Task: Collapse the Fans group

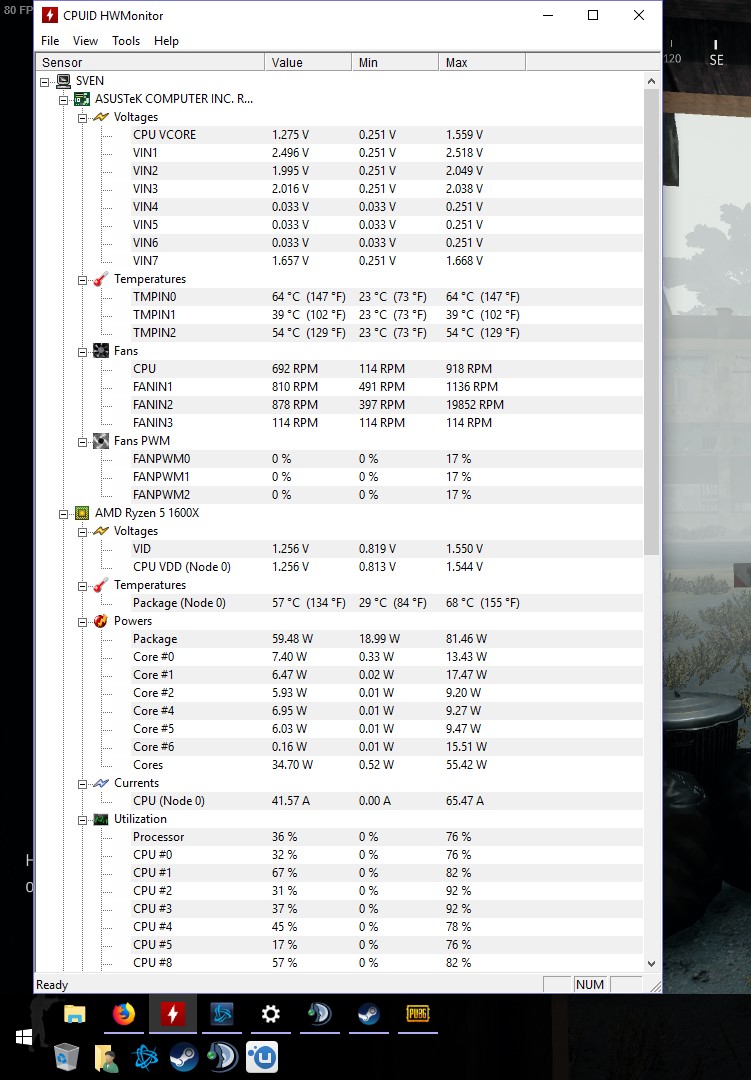Action: [82, 351]
